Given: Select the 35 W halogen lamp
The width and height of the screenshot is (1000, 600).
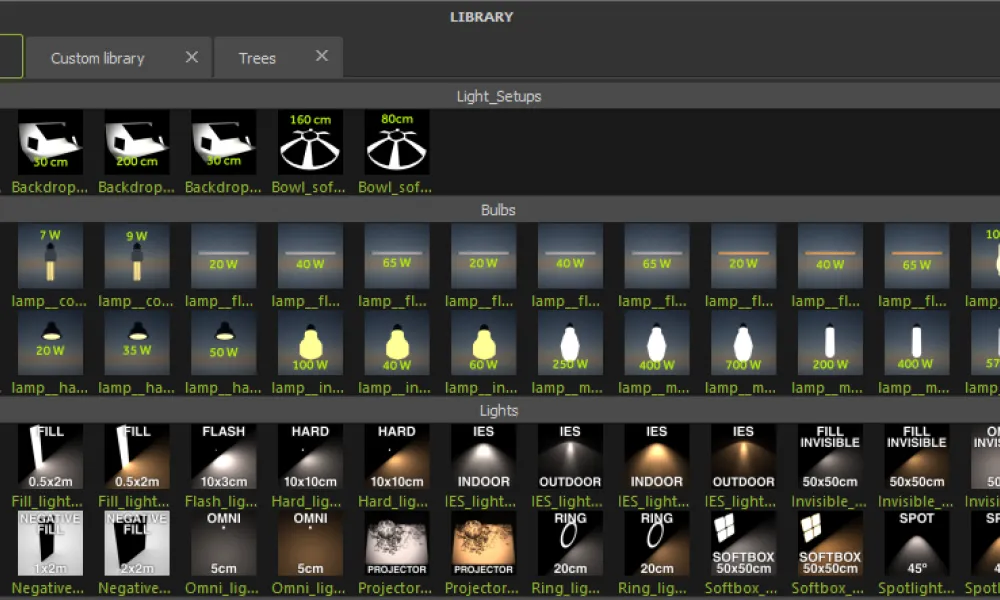Looking at the screenshot, I should coord(137,343).
